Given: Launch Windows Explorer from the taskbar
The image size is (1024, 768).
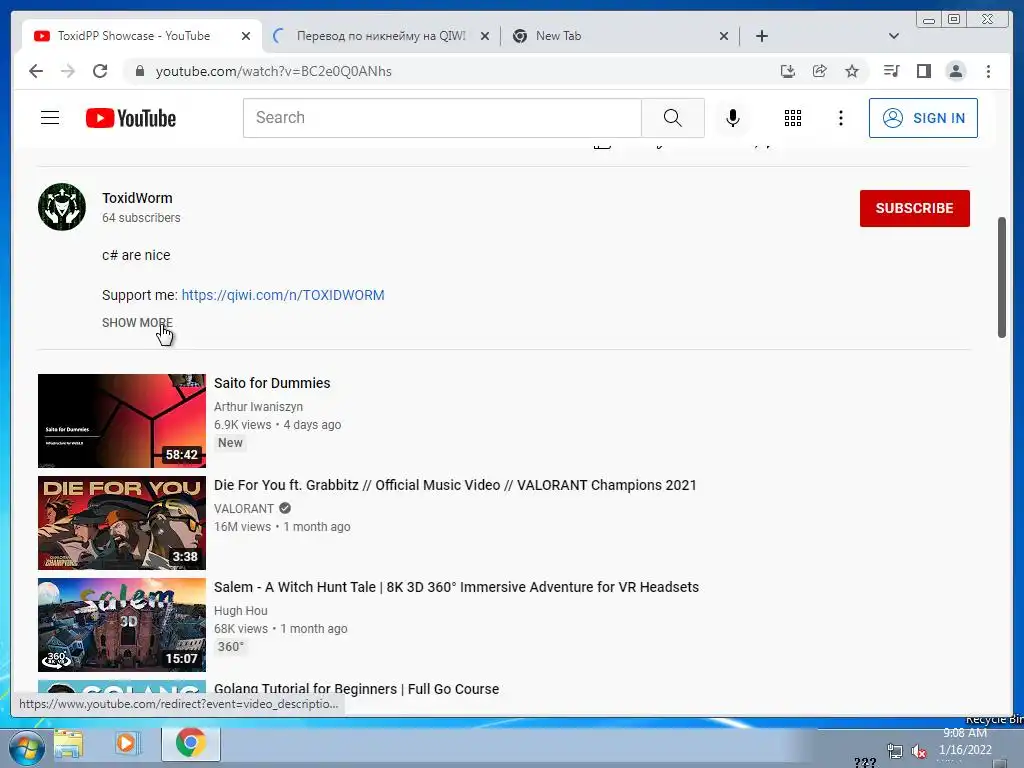Looking at the screenshot, I should pos(69,744).
